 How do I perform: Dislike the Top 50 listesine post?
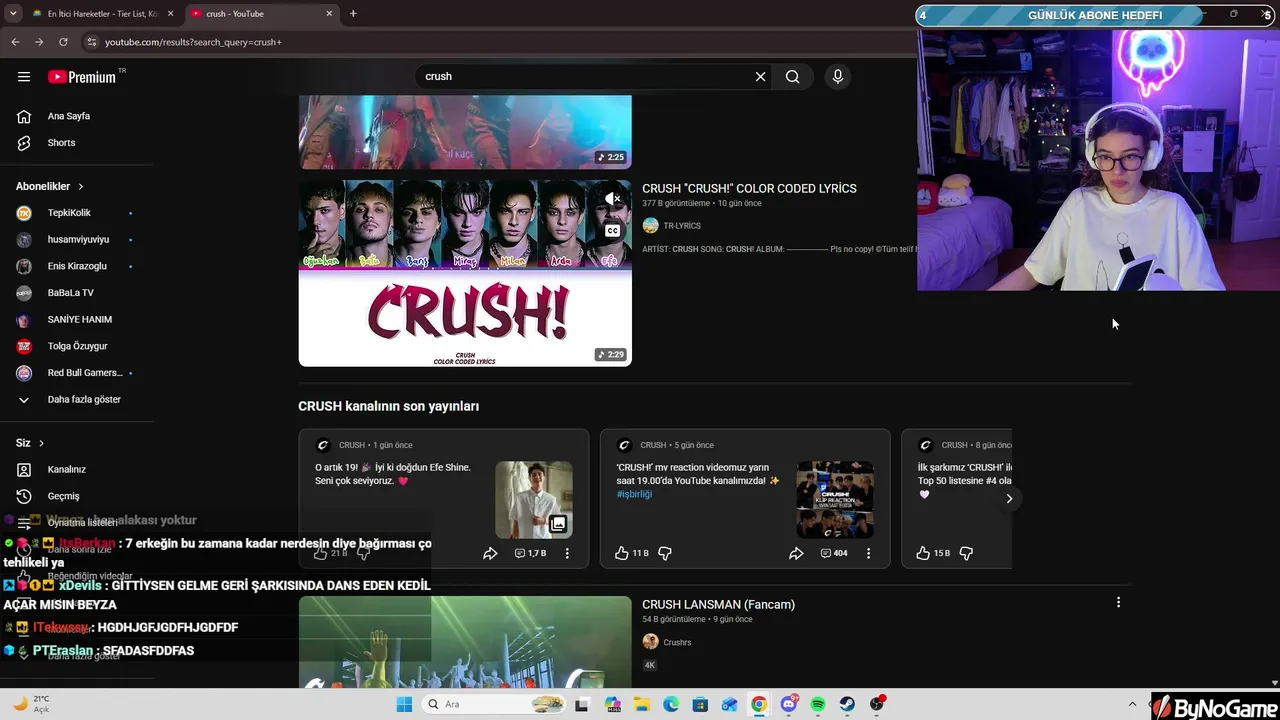[x=966, y=553]
